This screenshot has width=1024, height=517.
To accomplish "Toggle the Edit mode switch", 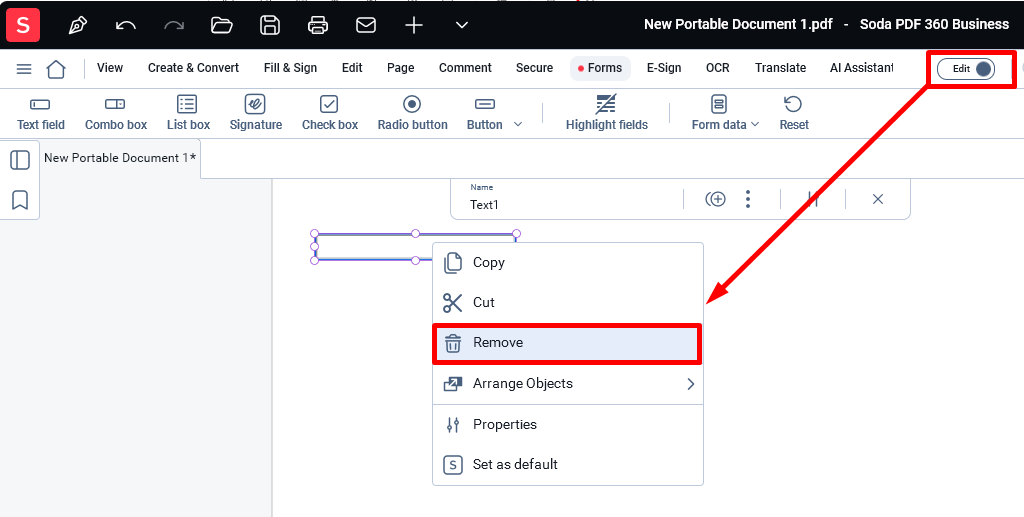I will coord(966,69).
